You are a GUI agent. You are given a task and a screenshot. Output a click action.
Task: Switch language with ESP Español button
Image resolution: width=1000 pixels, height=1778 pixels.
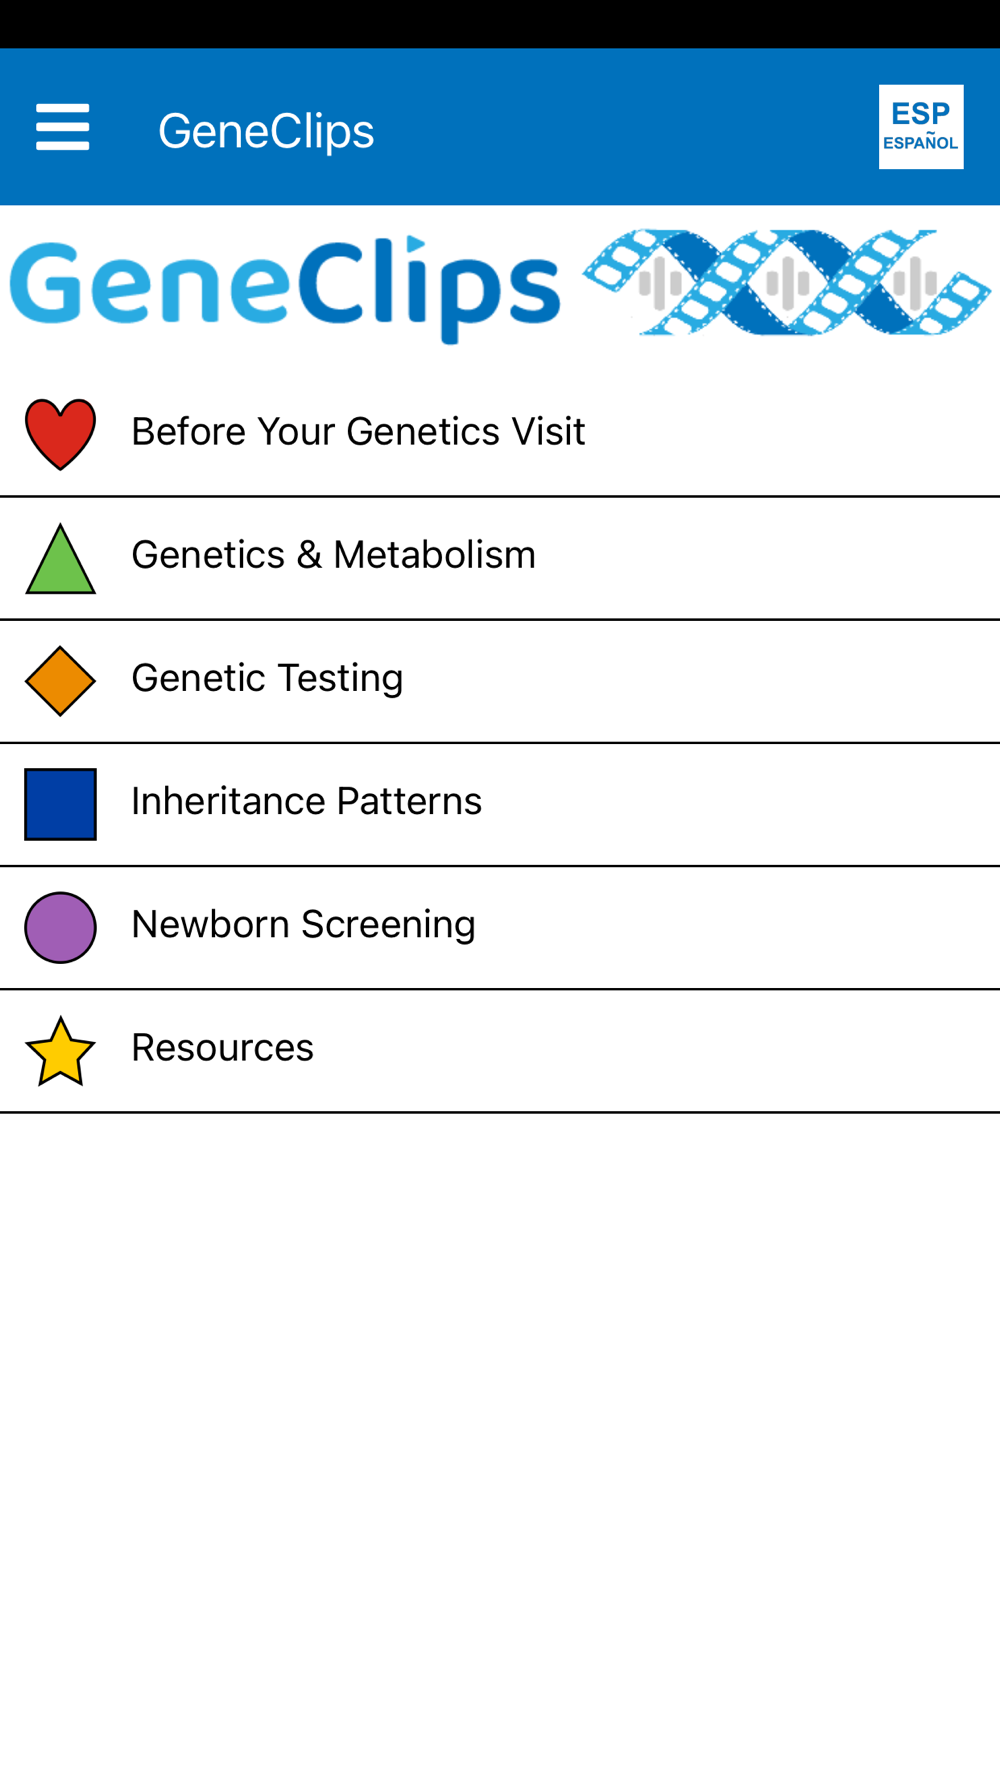pos(921,127)
